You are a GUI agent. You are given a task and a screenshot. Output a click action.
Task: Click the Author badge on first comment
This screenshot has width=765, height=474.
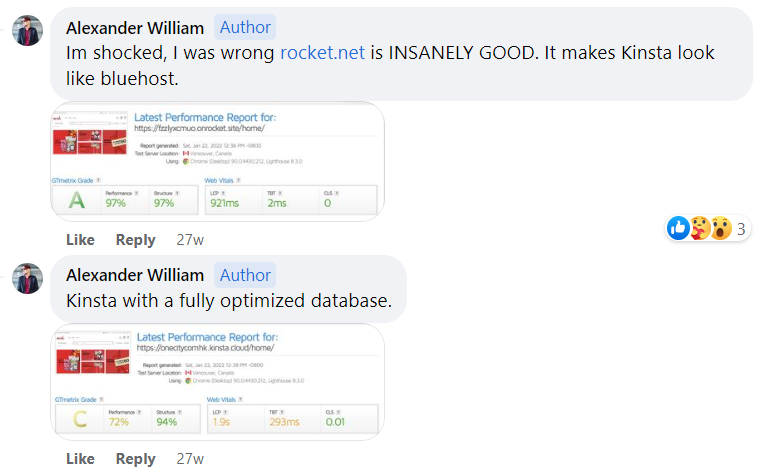pos(245,27)
